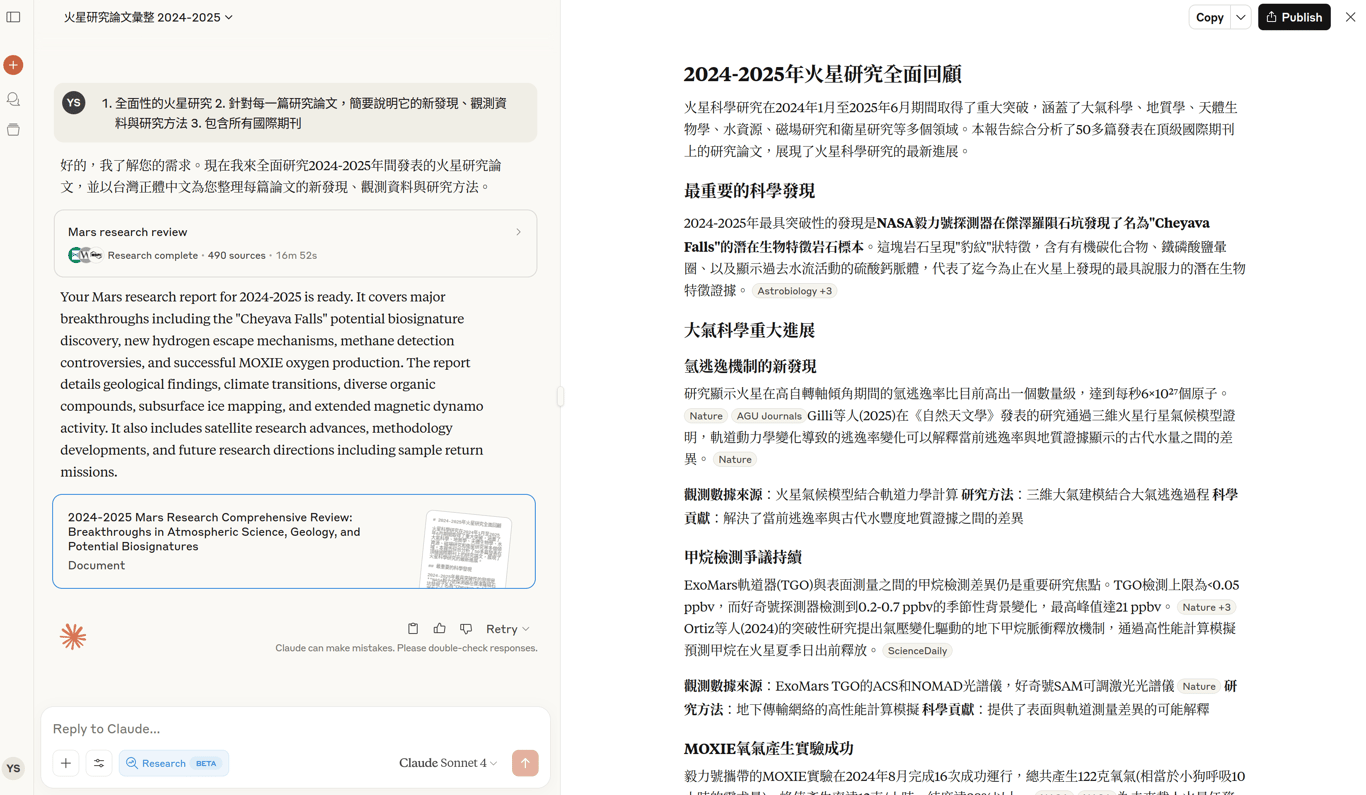Open the search and tools settings icon
The height and width of the screenshot is (795, 1366).
pyautogui.click(x=99, y=763)
